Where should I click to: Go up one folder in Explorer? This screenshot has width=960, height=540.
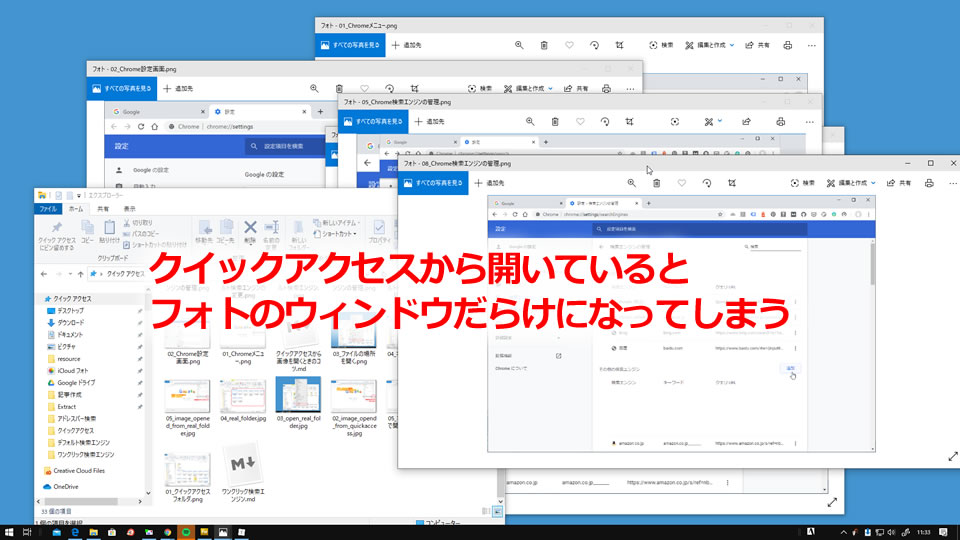[x=80, y=274]
